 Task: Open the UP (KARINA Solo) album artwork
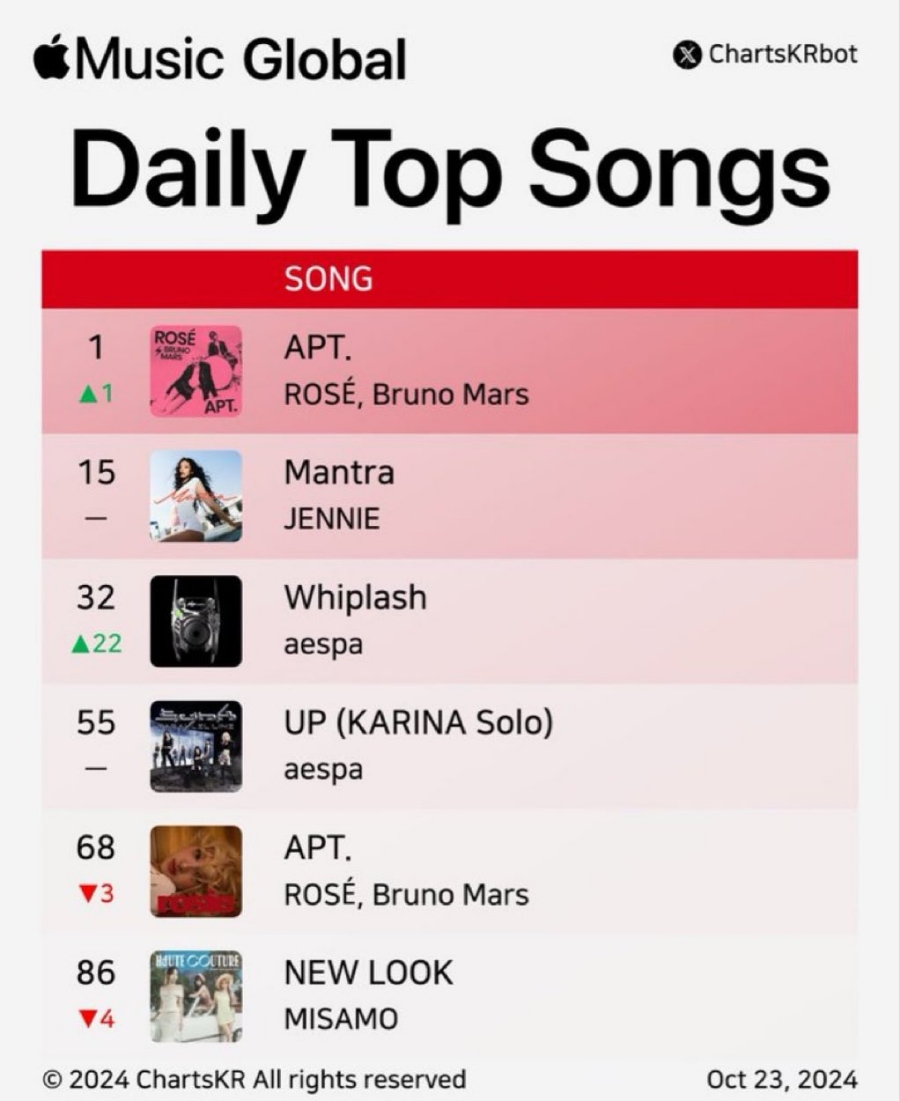pos(196,746)
